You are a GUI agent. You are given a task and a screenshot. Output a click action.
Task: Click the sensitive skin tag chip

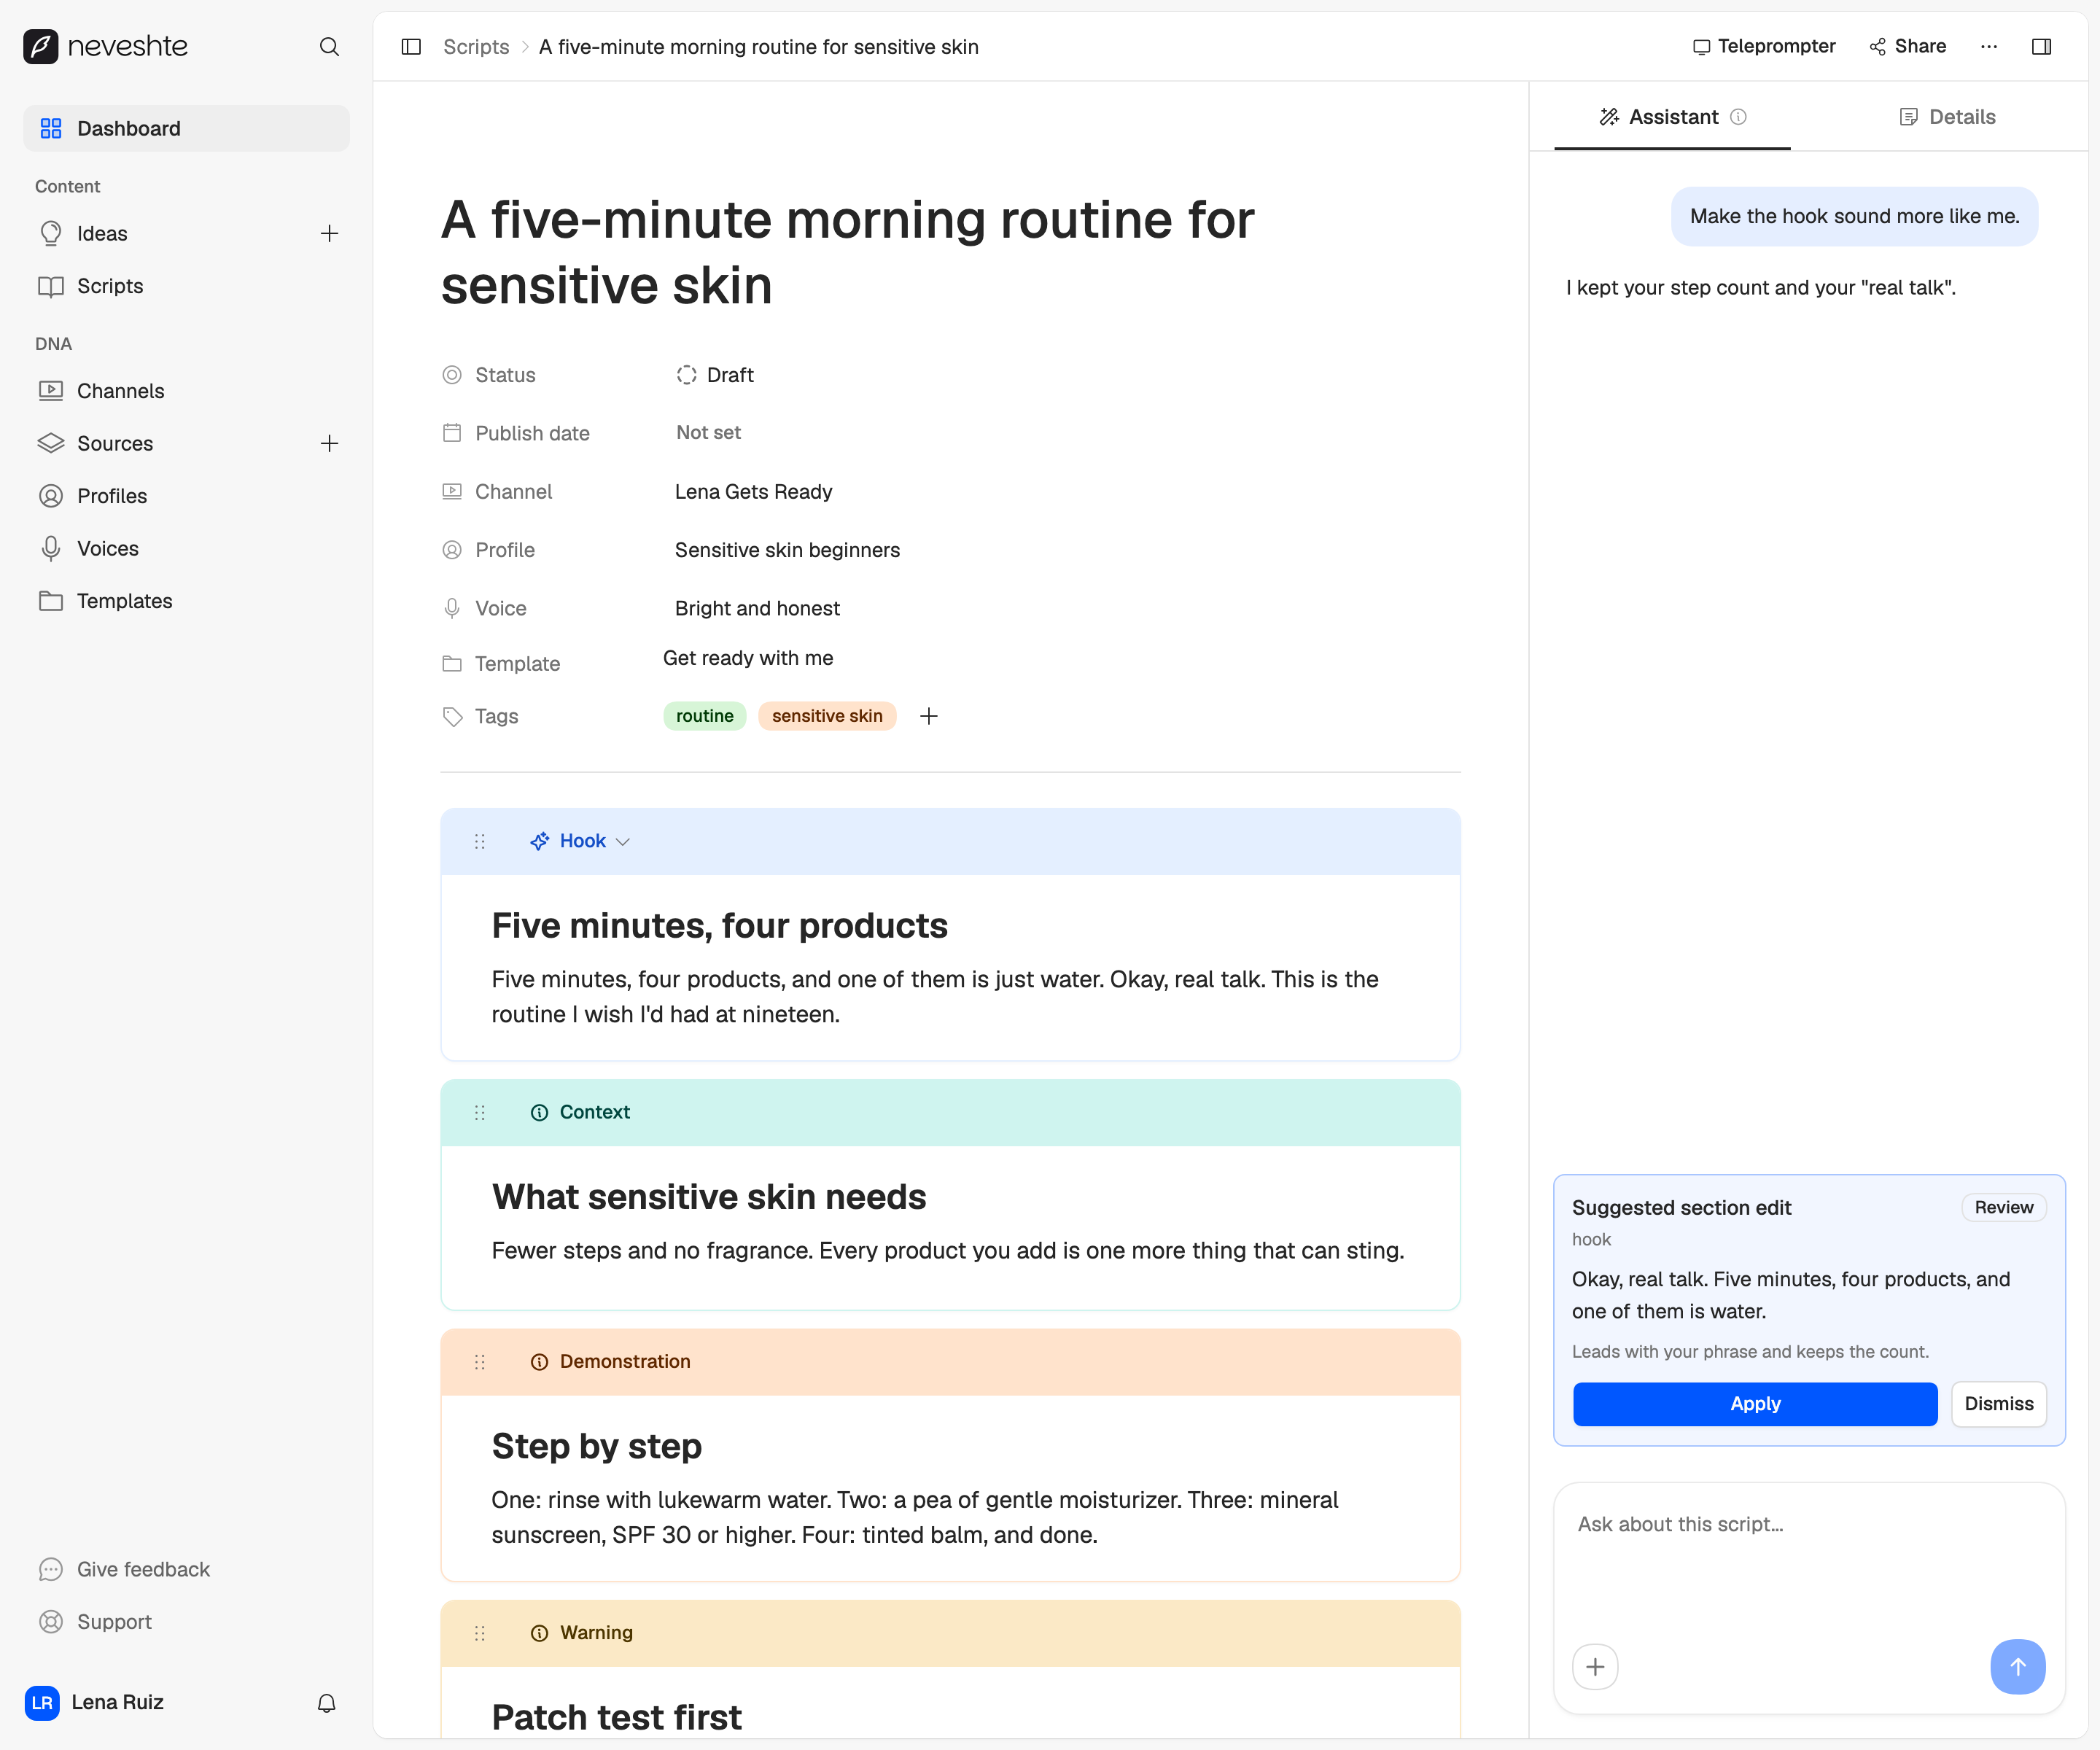pos(827,716)
